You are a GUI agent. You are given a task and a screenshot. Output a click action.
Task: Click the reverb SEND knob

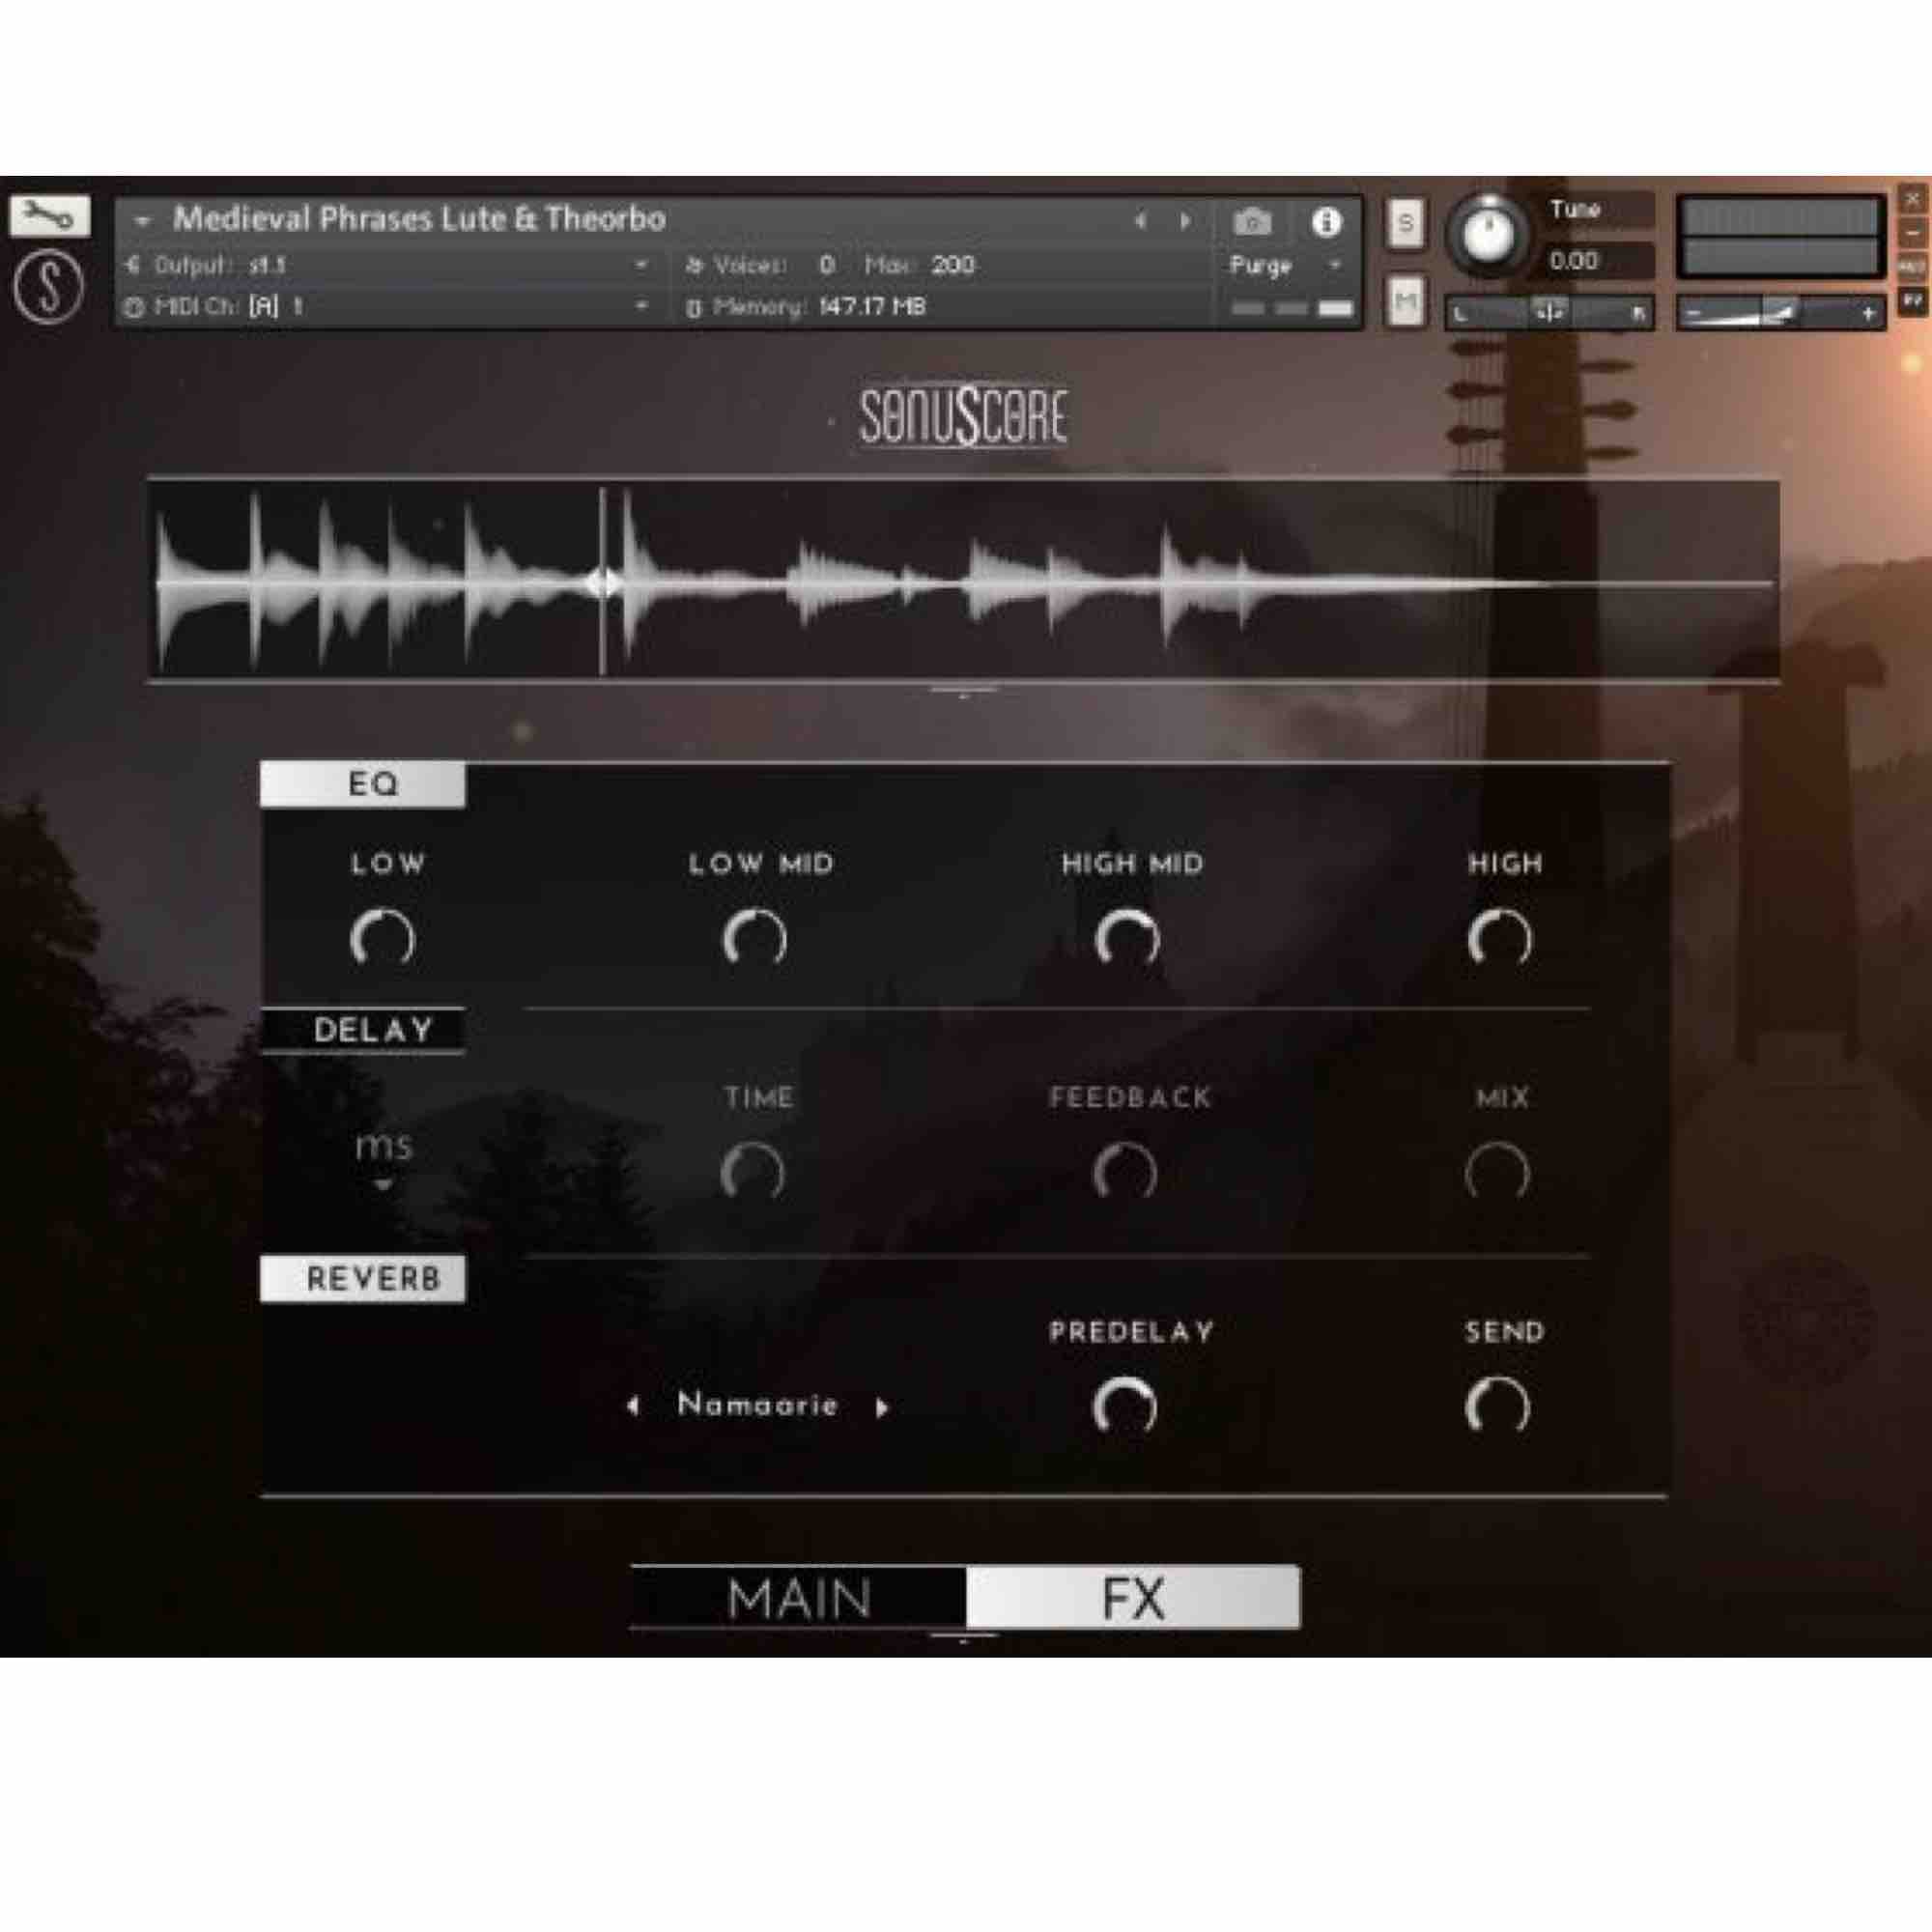tap(1498, 1406)
